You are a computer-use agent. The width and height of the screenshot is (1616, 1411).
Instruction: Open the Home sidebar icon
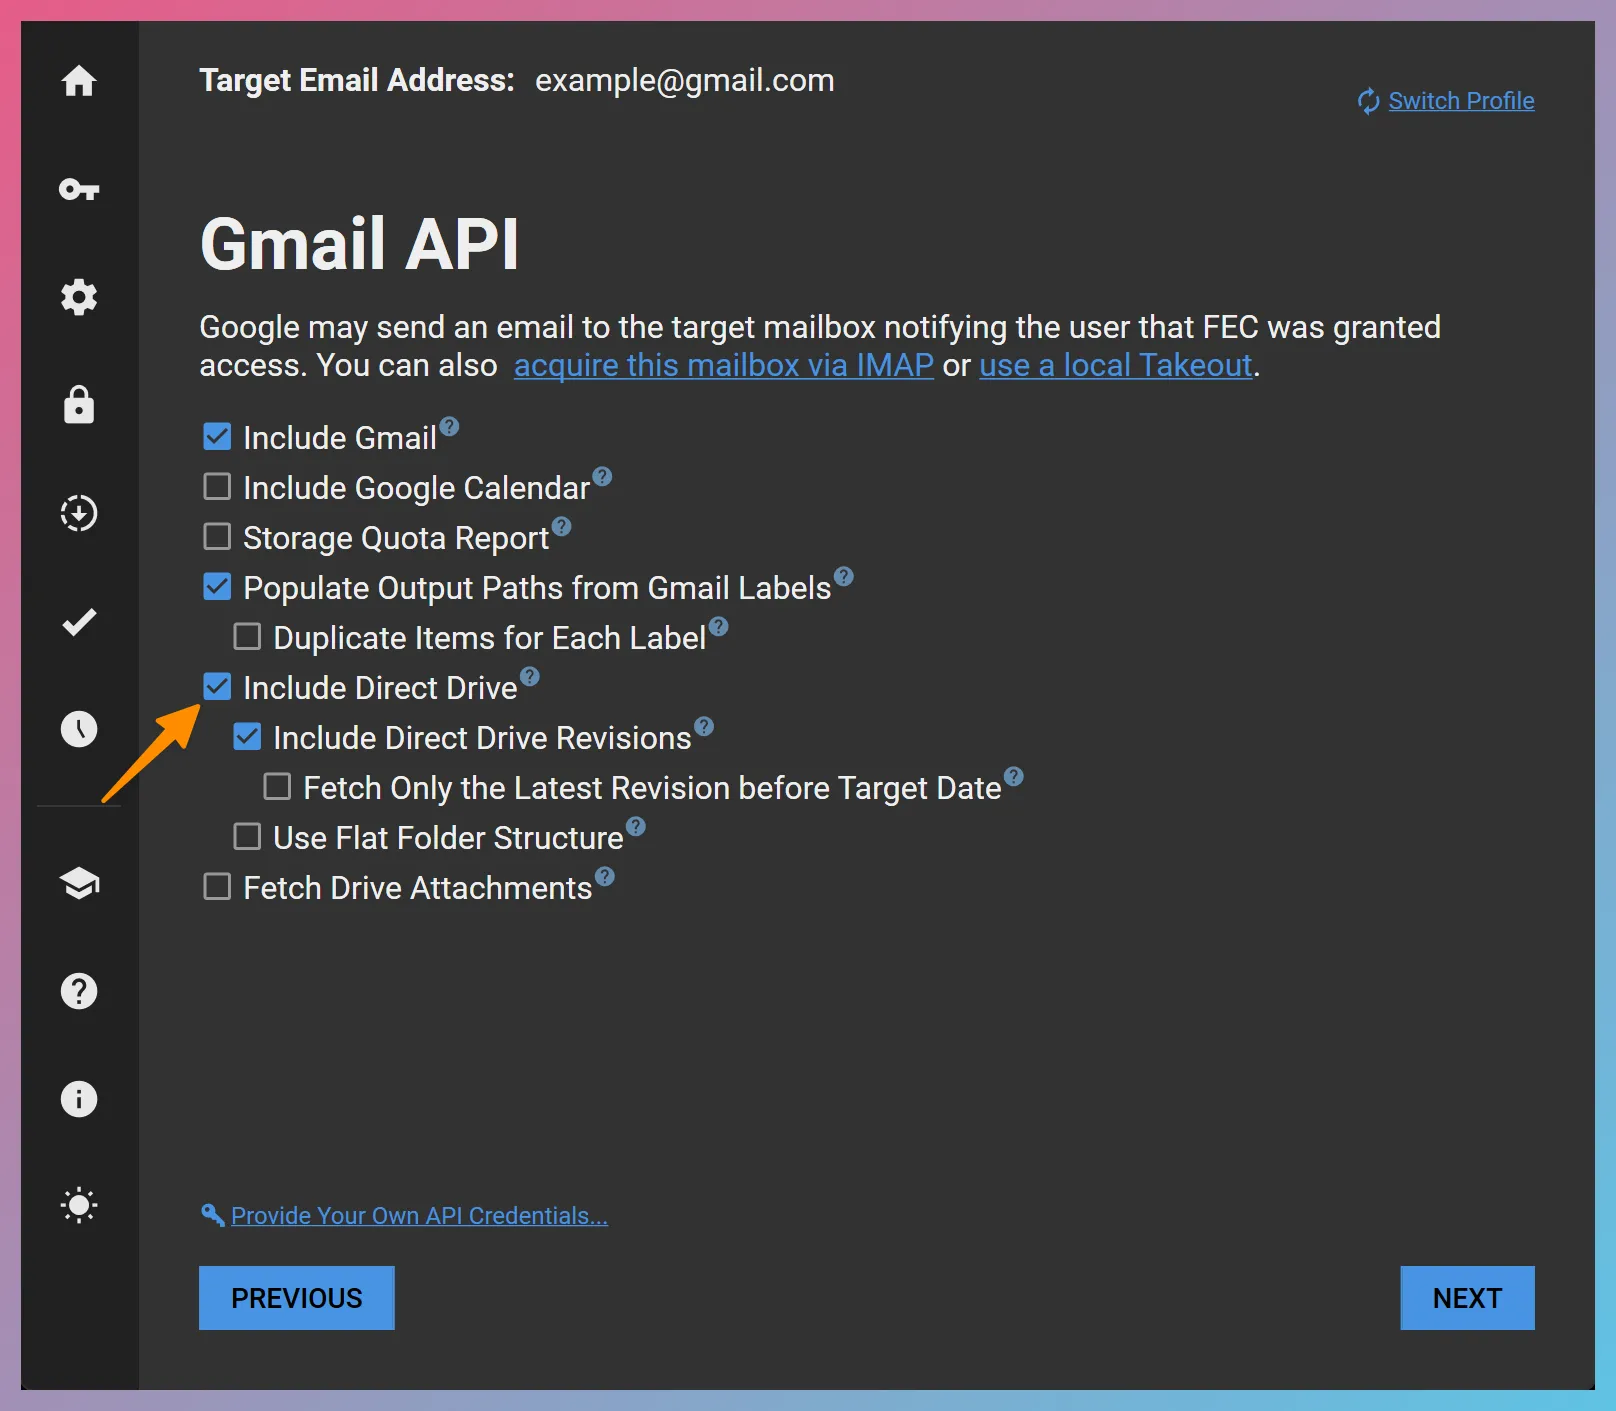(x=79, y=81)
